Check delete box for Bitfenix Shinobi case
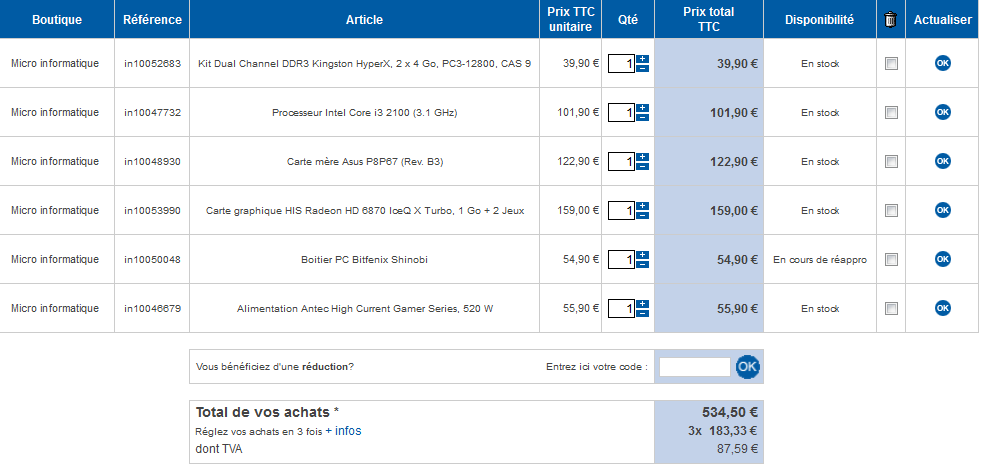This screenshot has width=982, height=465. coord(891,260)
